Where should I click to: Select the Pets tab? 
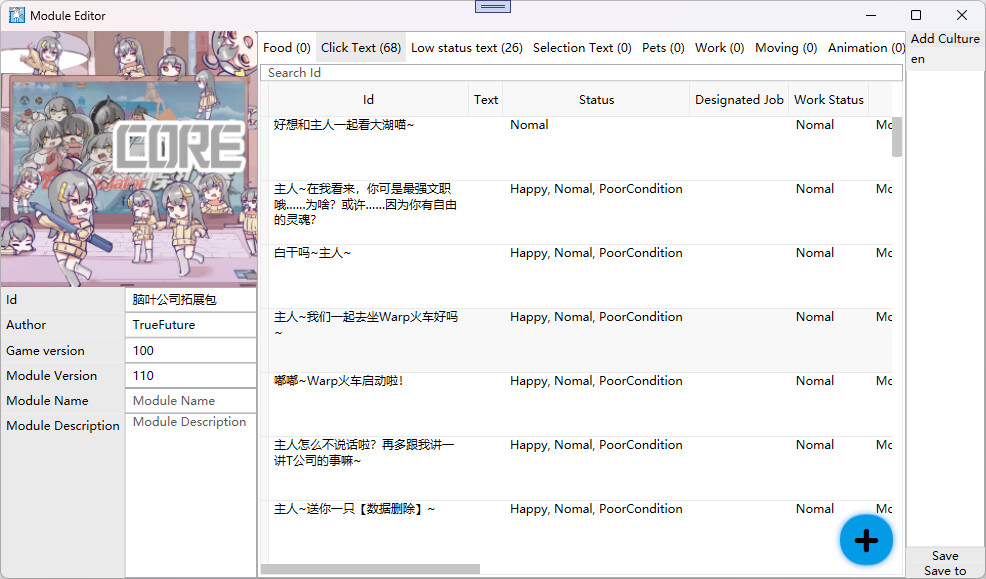pos(662,47)
